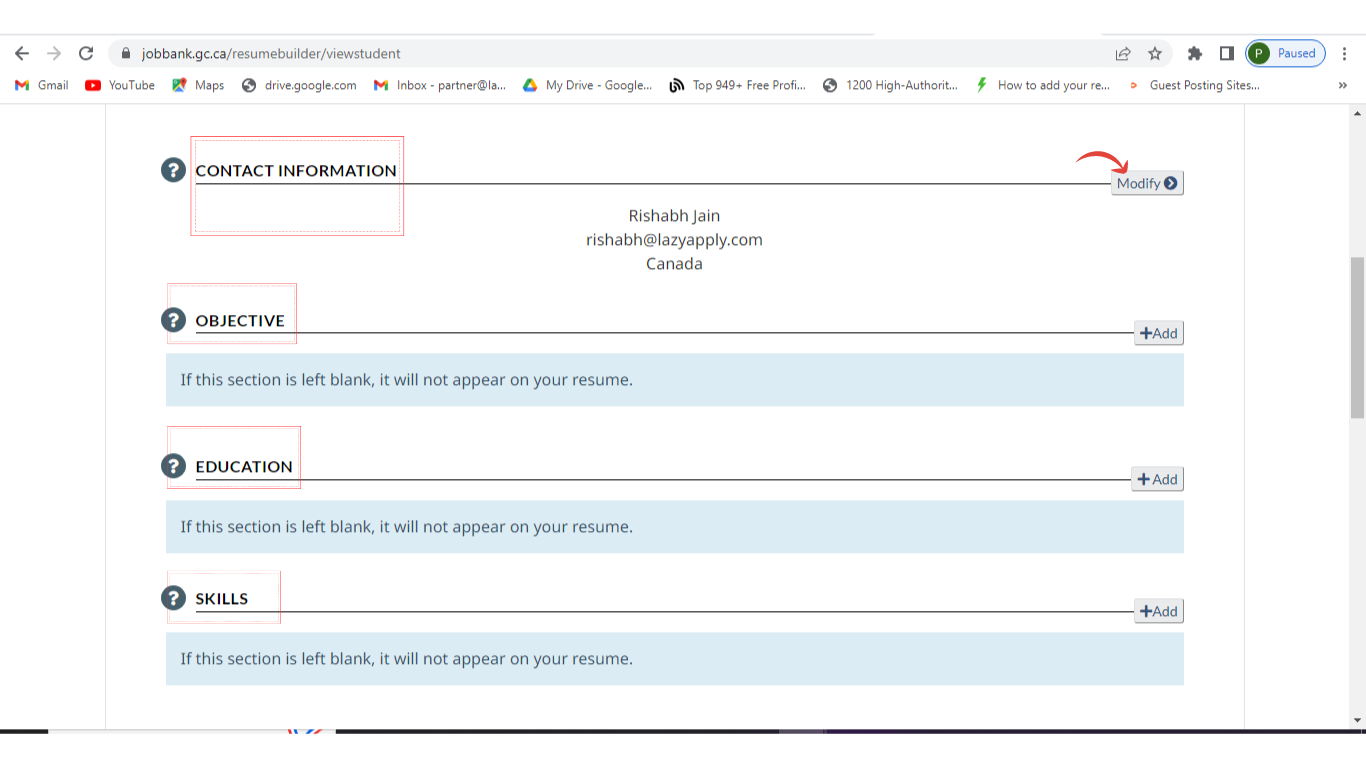Add a new entry under Skills
Screen dimensions: 1366x768
point(1158,612)
